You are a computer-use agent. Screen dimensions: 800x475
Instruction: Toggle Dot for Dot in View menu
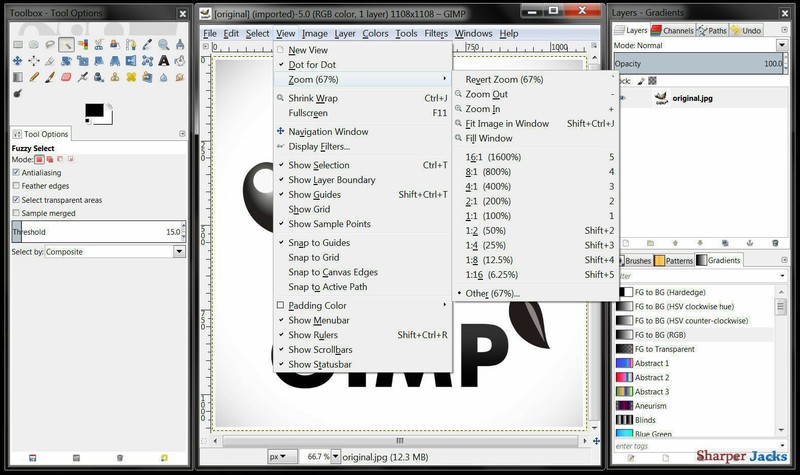pyautogui.click(x=363, y=65)
